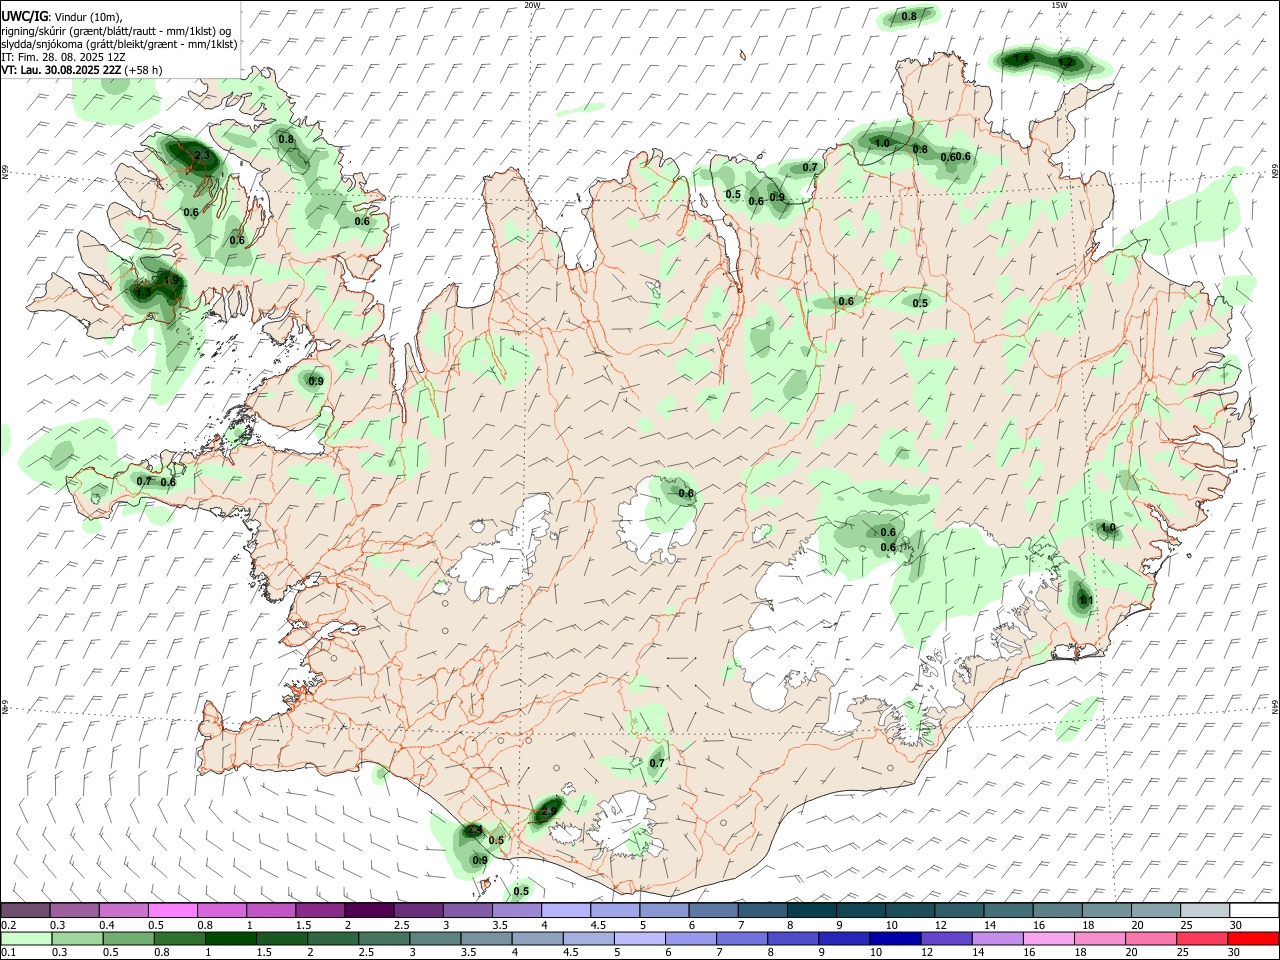Click the 15W longitude label at the top
The width and height of the screenshot is (1280, 960).
pyautogui.click(x=1059, y=5)
